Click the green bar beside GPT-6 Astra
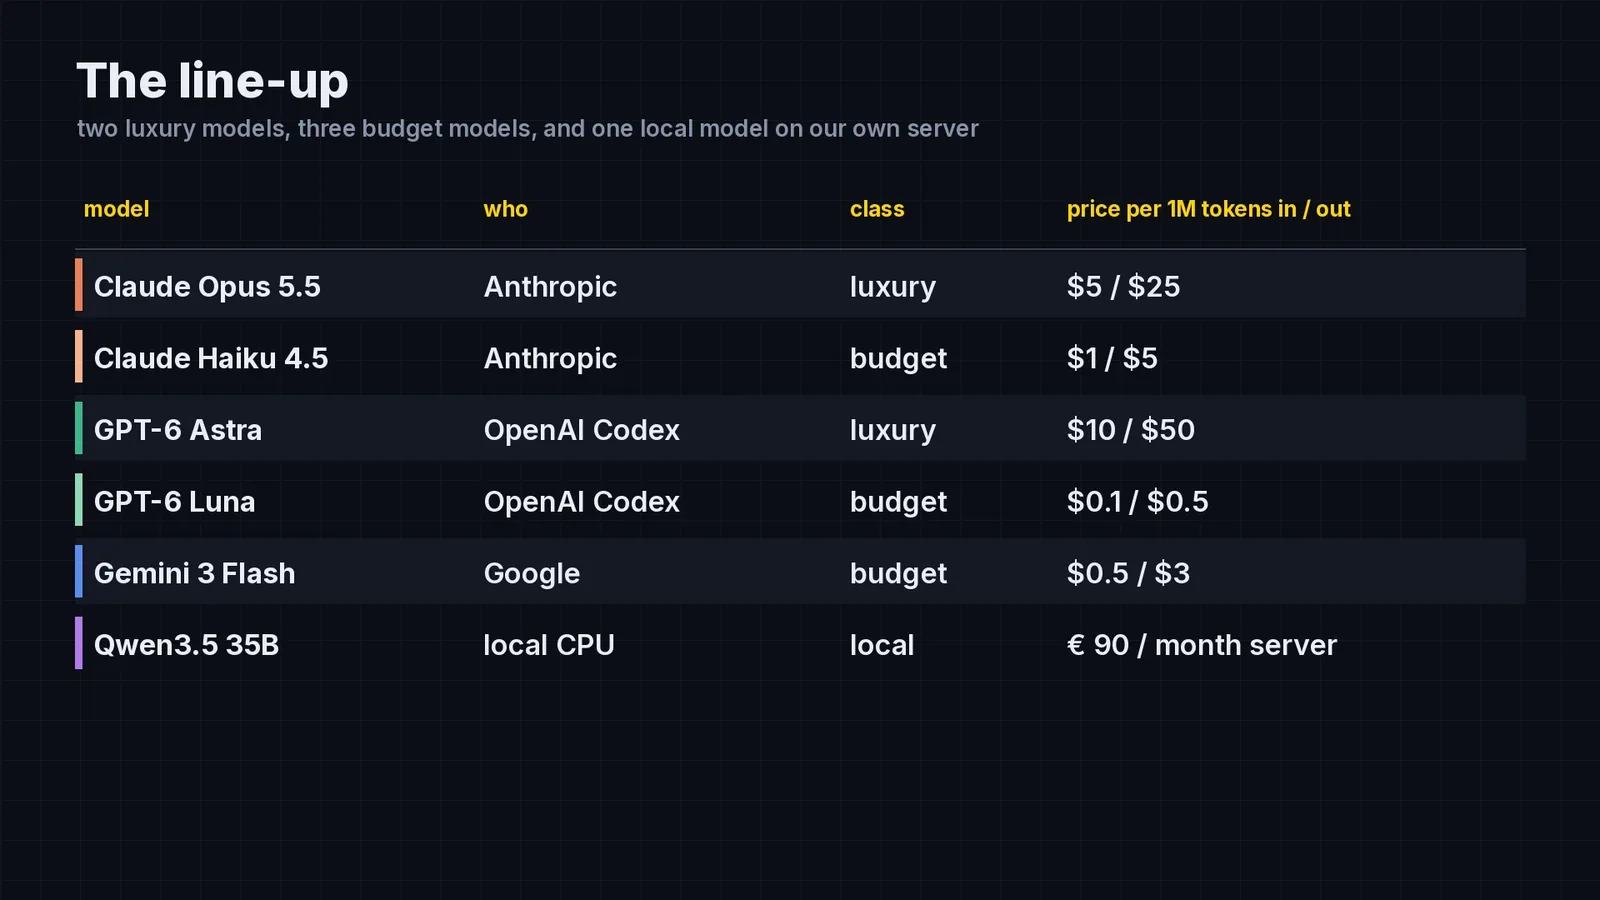The image size is (1600, 900). (79, 428)
